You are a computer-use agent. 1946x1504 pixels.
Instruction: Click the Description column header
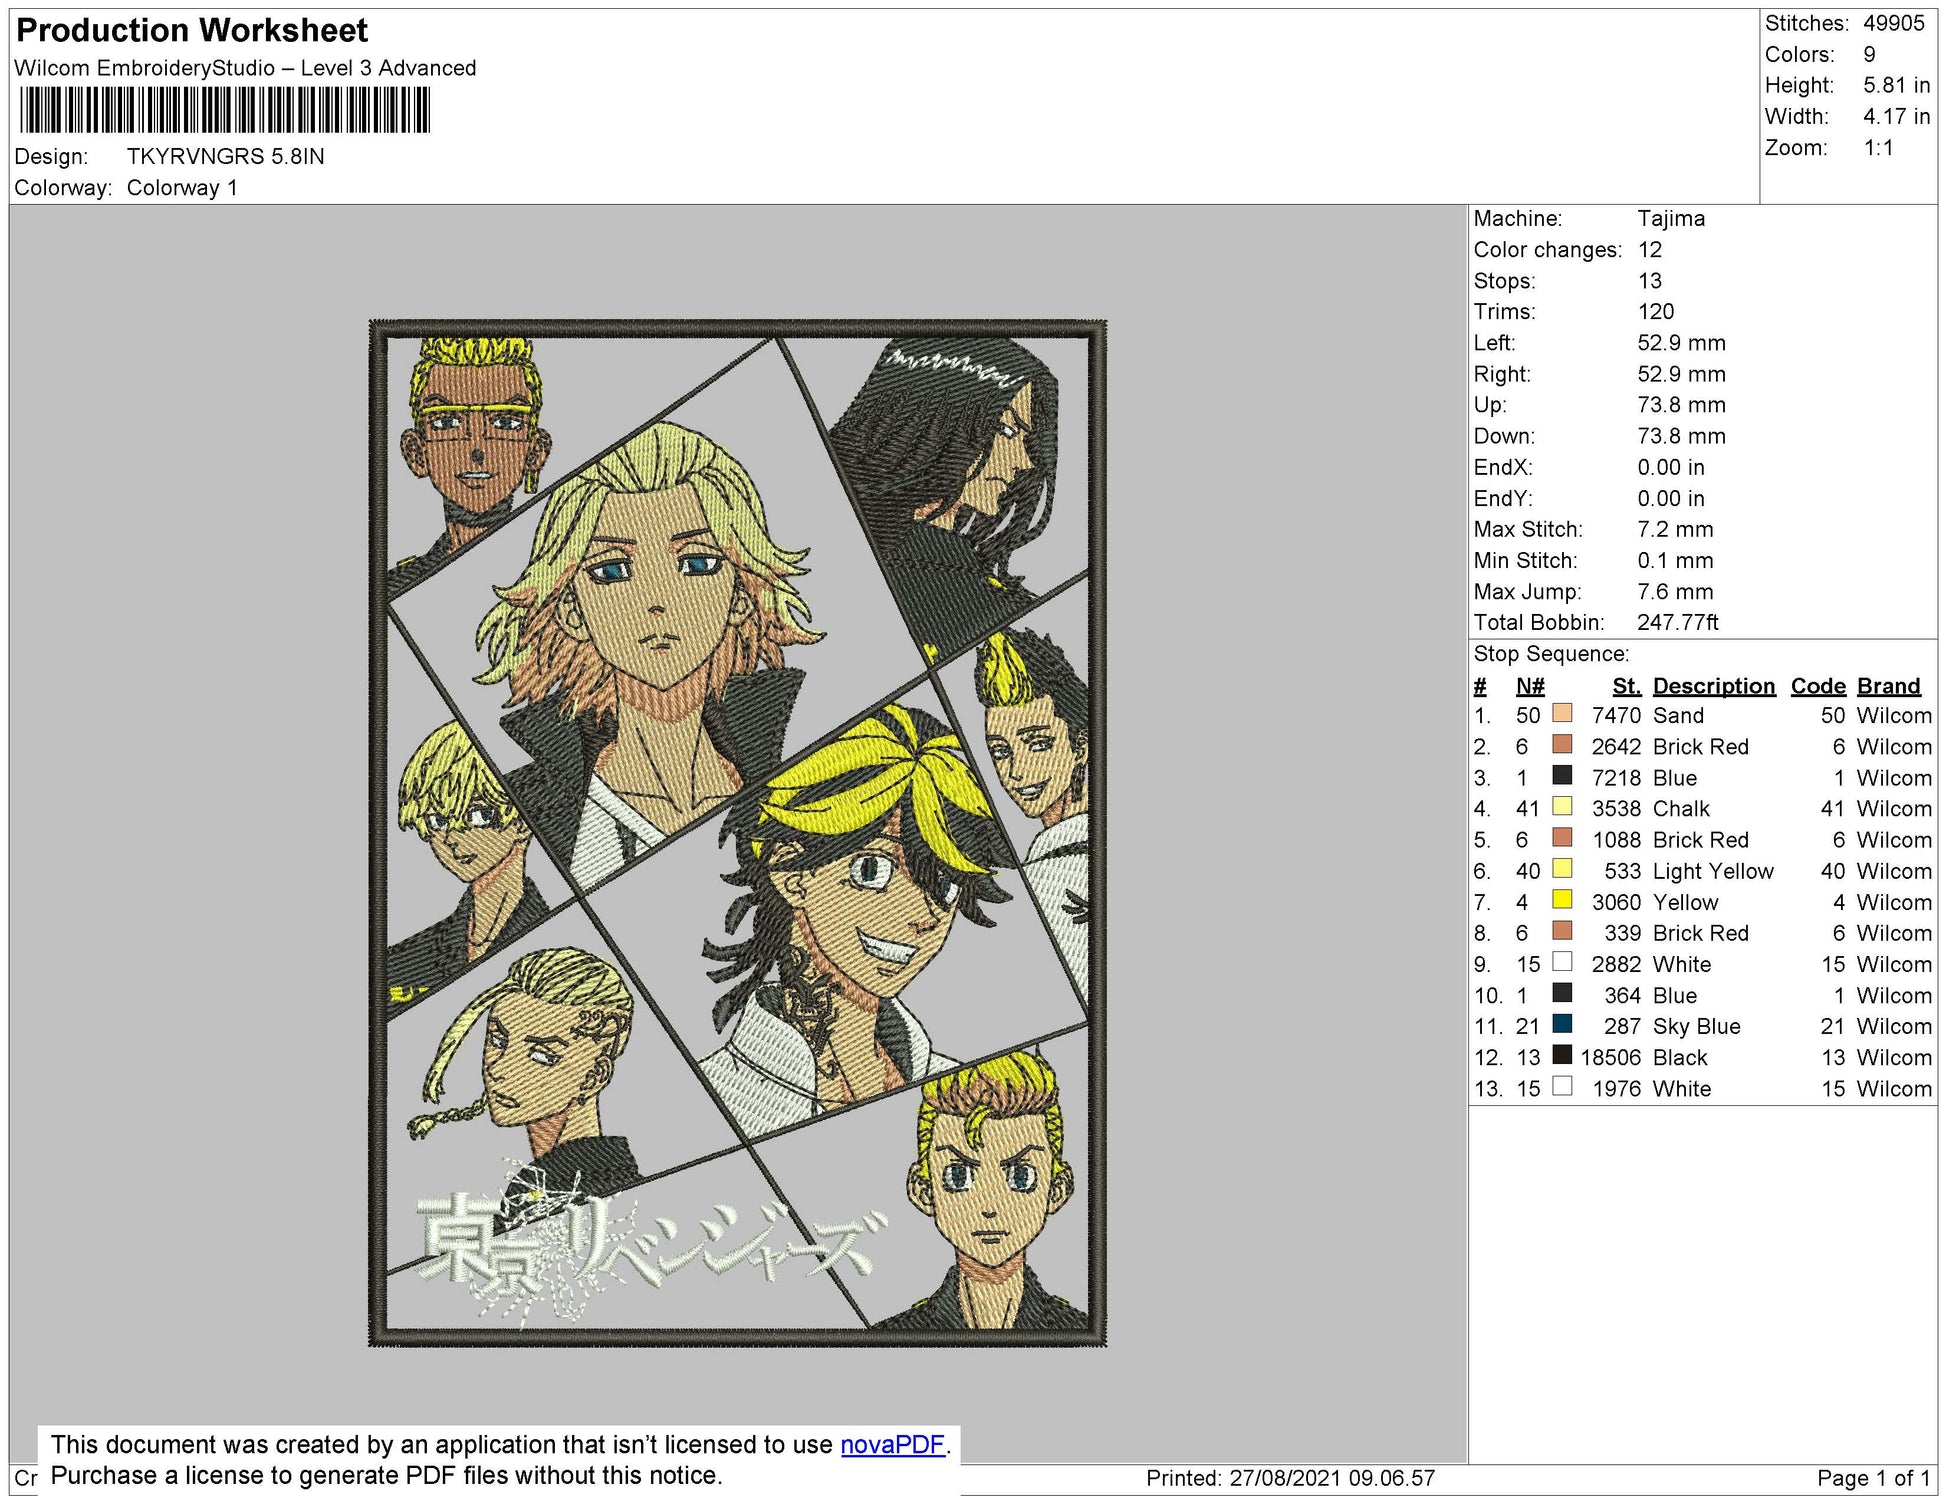(1713, 686)
